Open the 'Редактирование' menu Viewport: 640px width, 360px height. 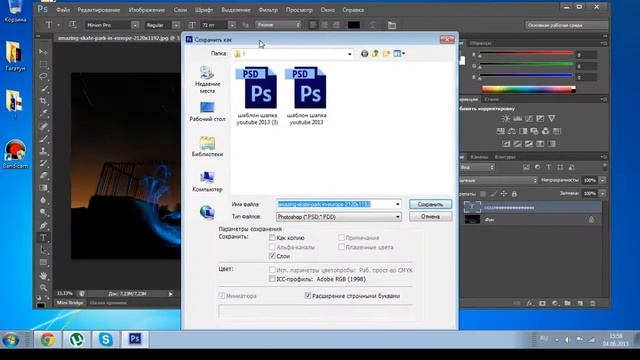click(98, 10)
